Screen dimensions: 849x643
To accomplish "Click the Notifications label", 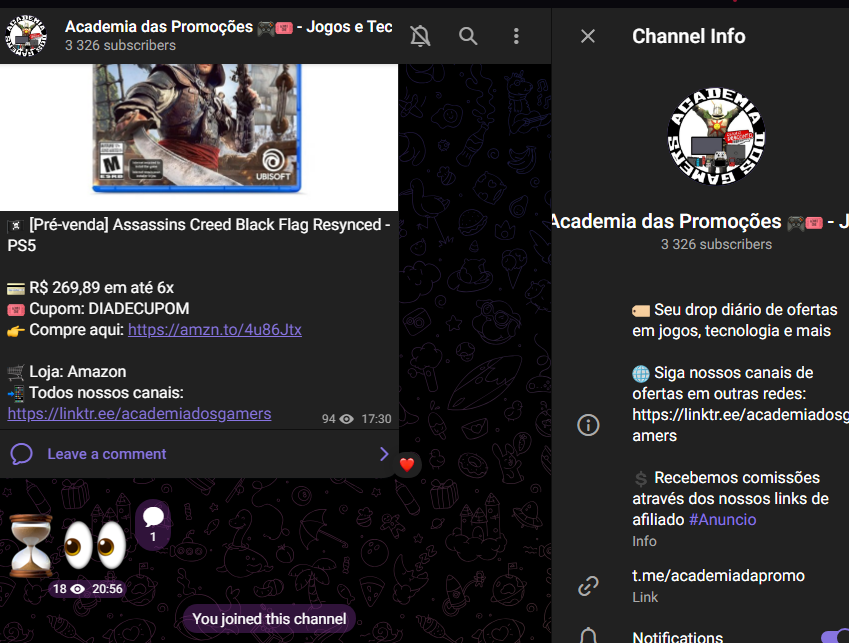I will [x=677, y=637].
